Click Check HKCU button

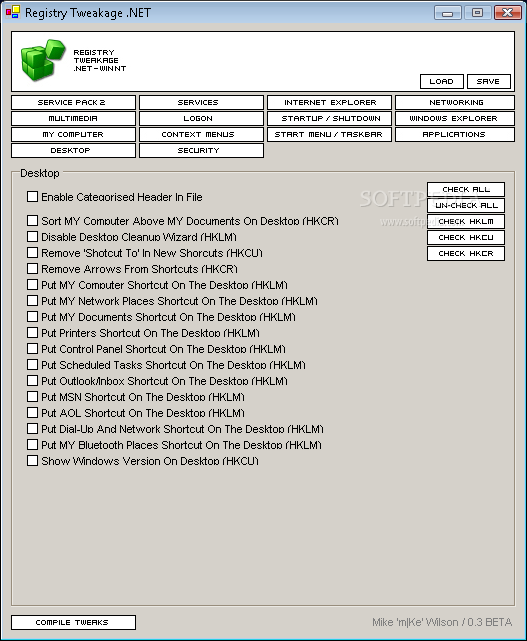466,237
